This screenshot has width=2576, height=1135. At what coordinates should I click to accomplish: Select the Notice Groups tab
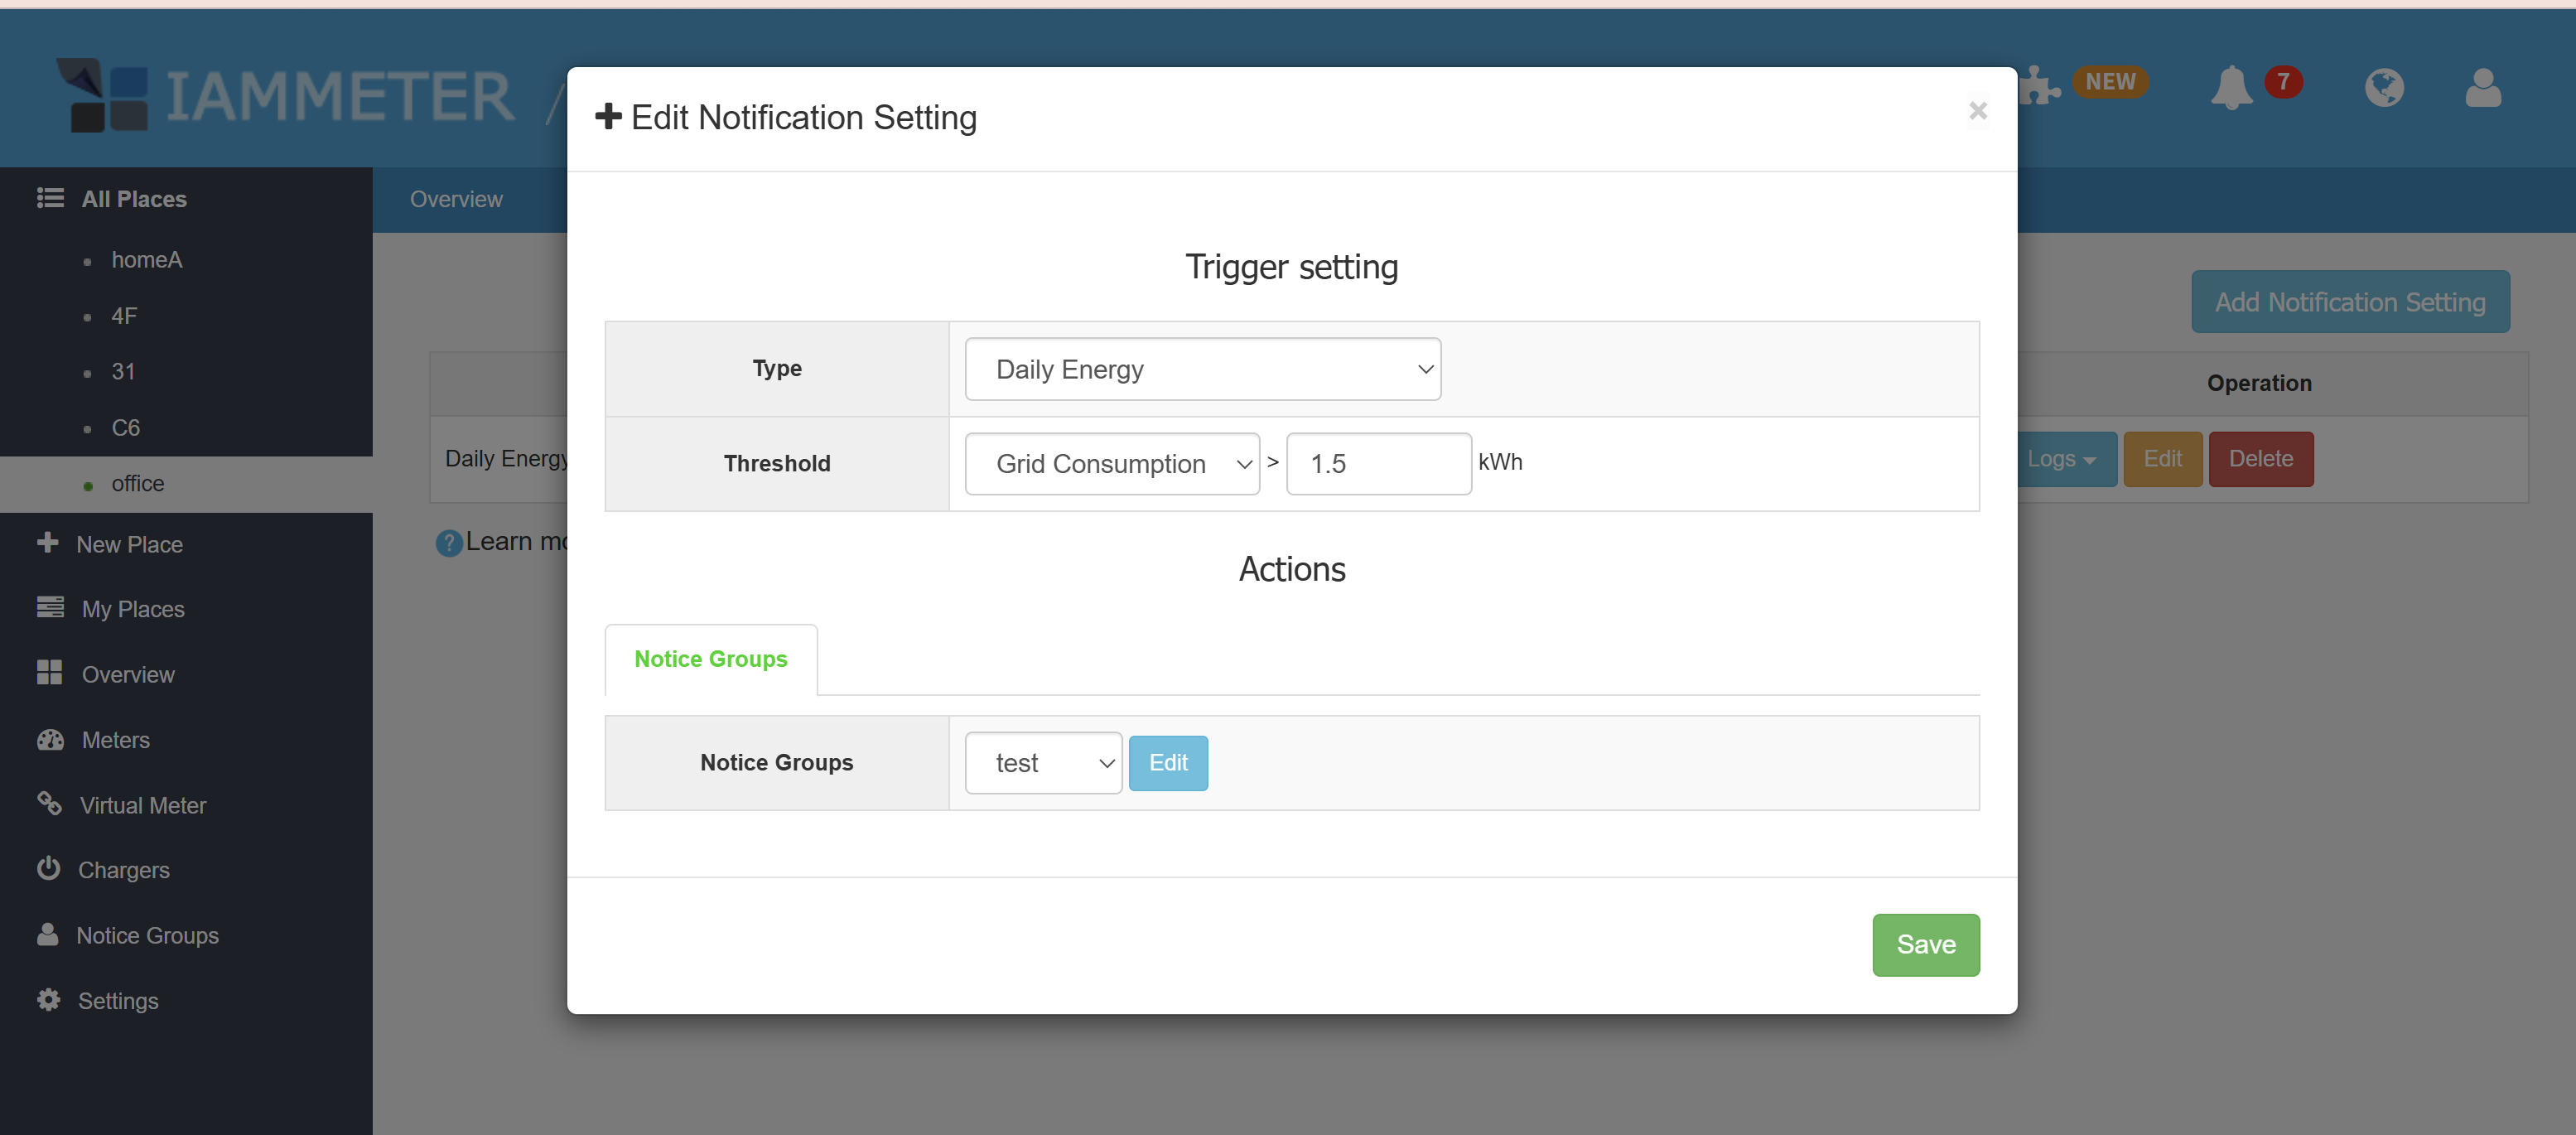(x=710, y=659)
